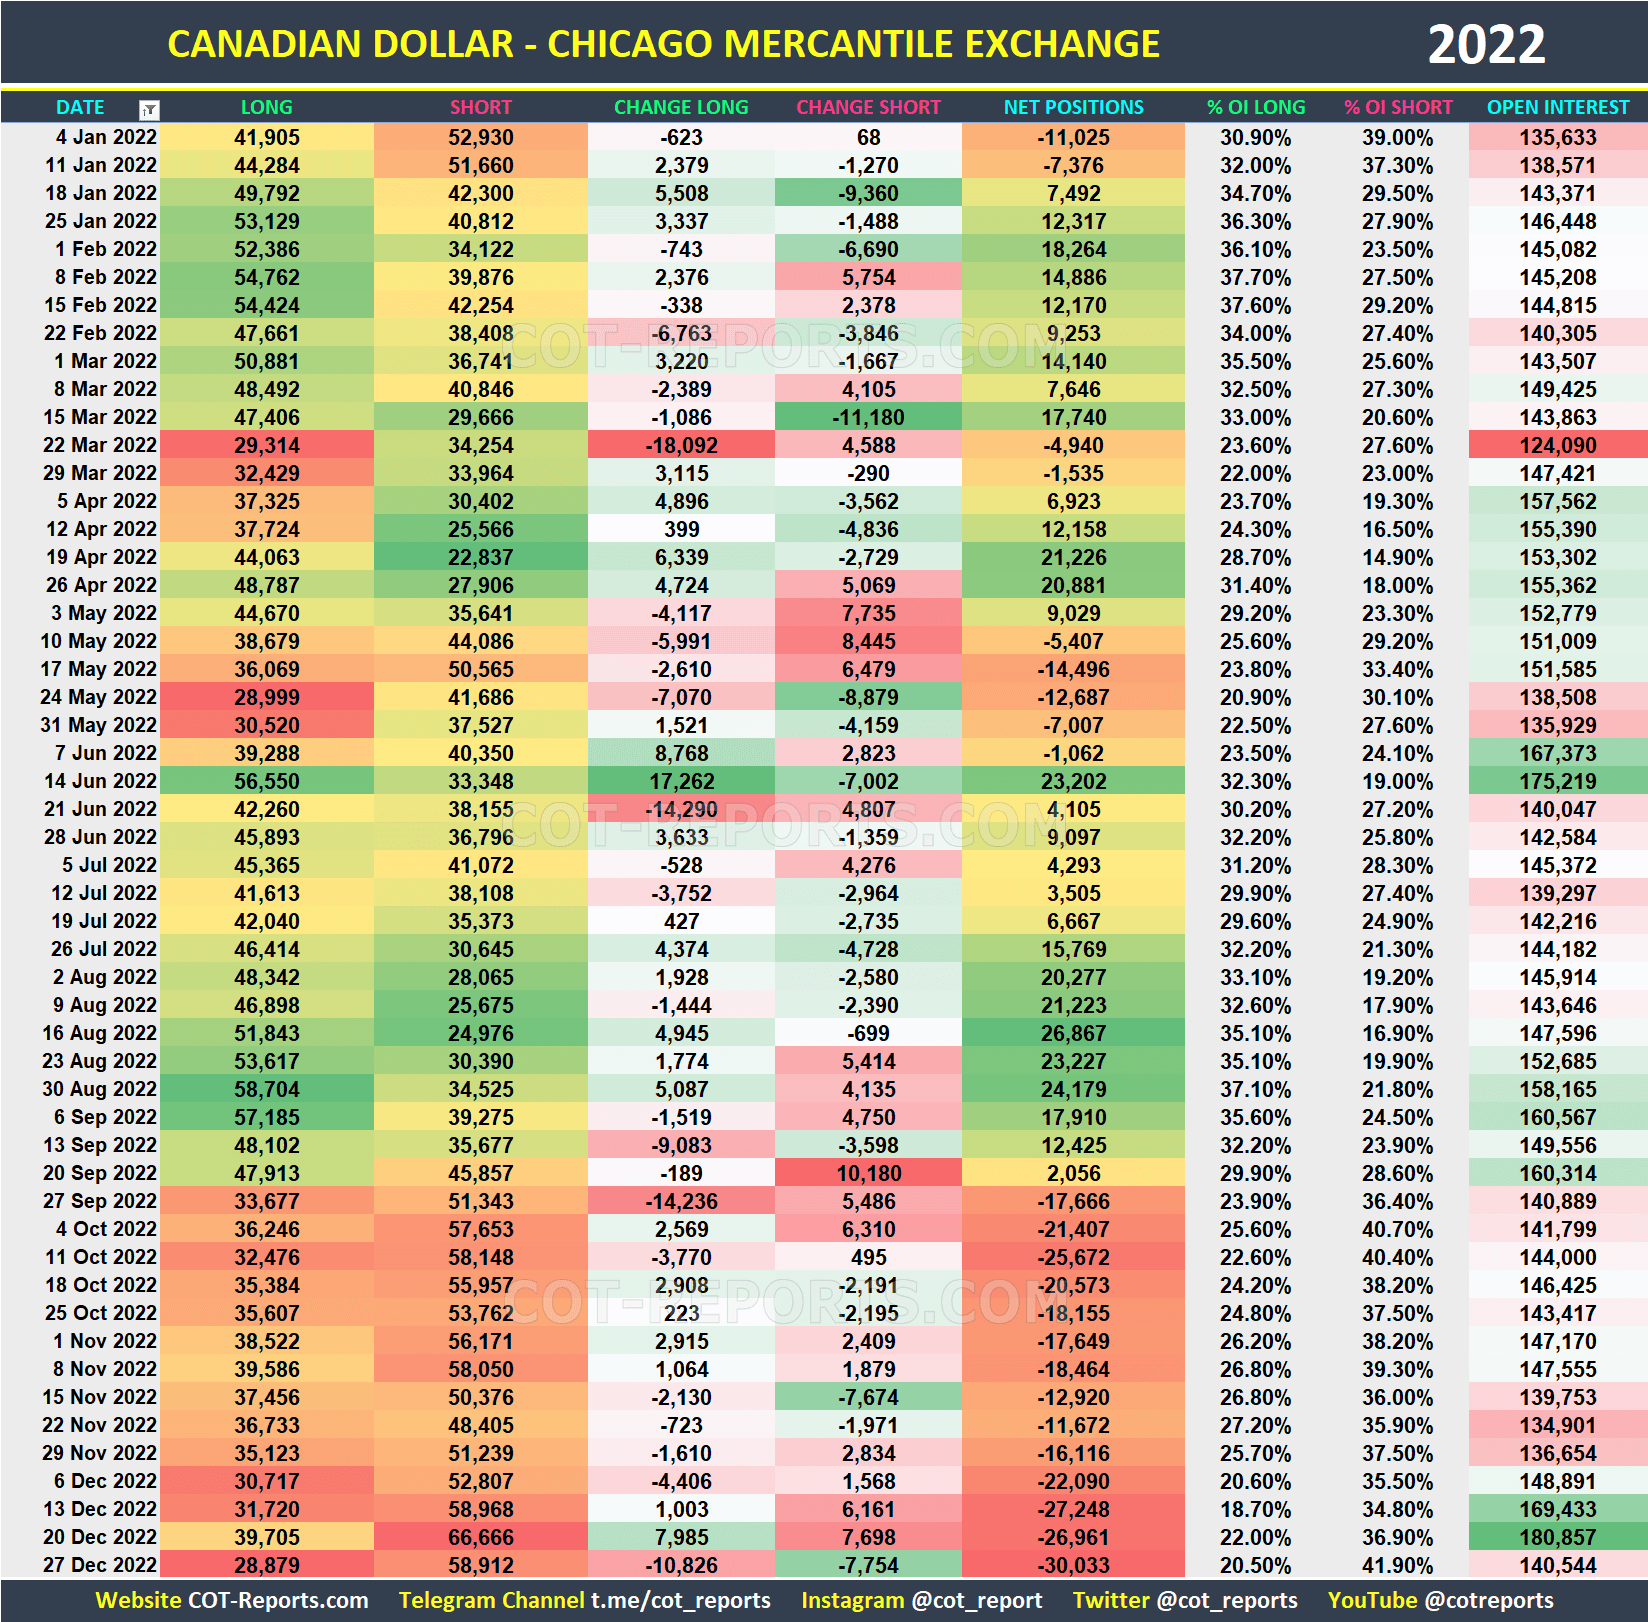Open the DATE column filter icon
Screen dimensions: 1648x1622
(148, 108)
